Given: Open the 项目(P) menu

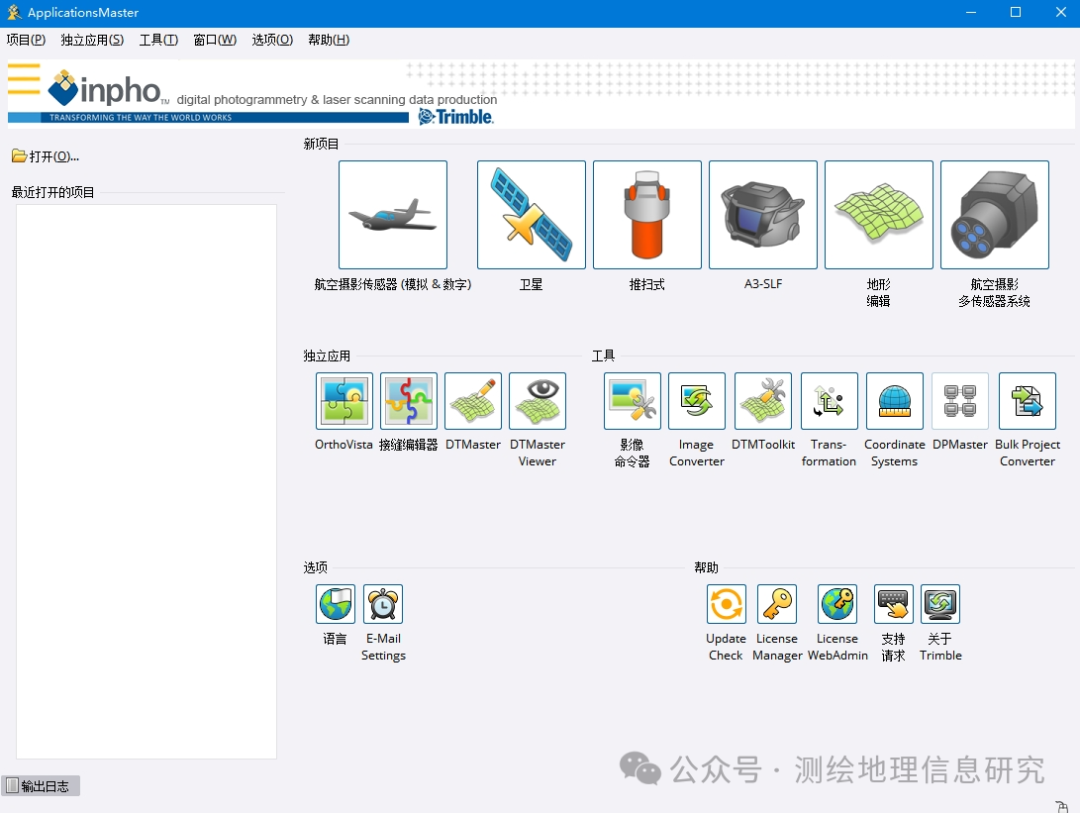Looking at the screenshot, I should click(x=26, y=40).
